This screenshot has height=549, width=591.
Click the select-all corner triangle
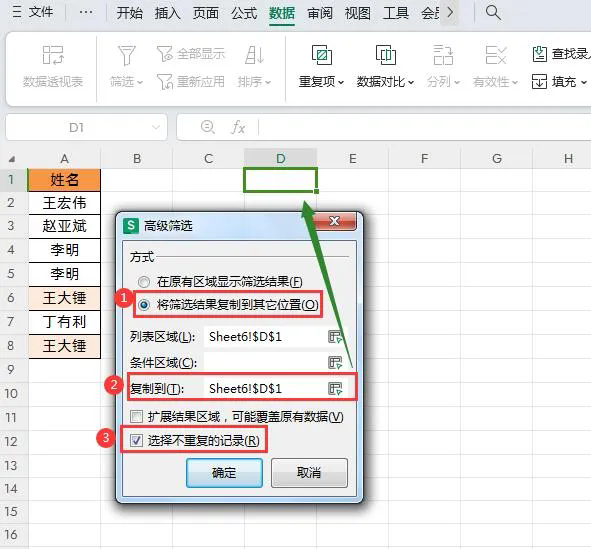pos(12,159)
